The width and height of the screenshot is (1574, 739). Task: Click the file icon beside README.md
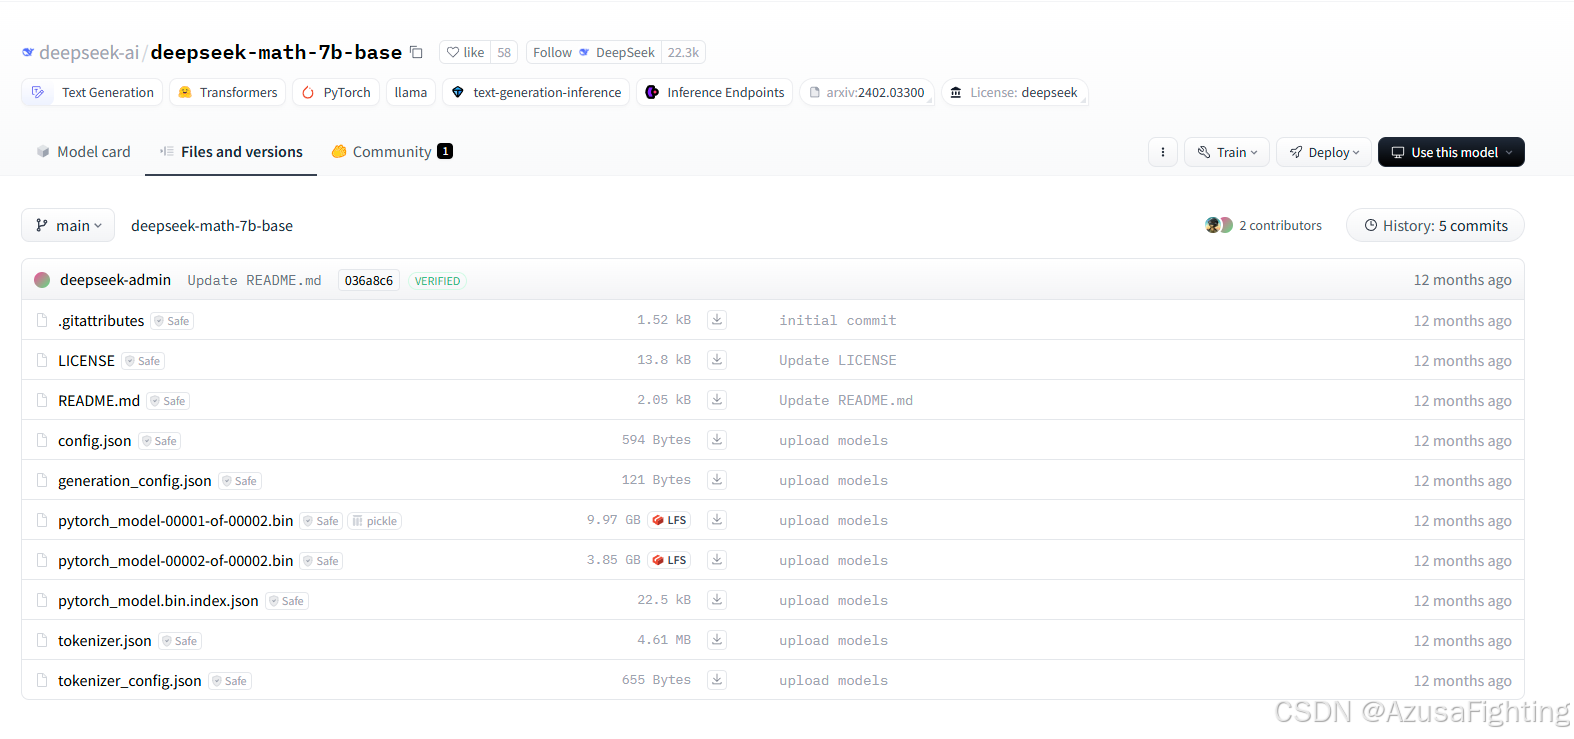tap(42, 400)
